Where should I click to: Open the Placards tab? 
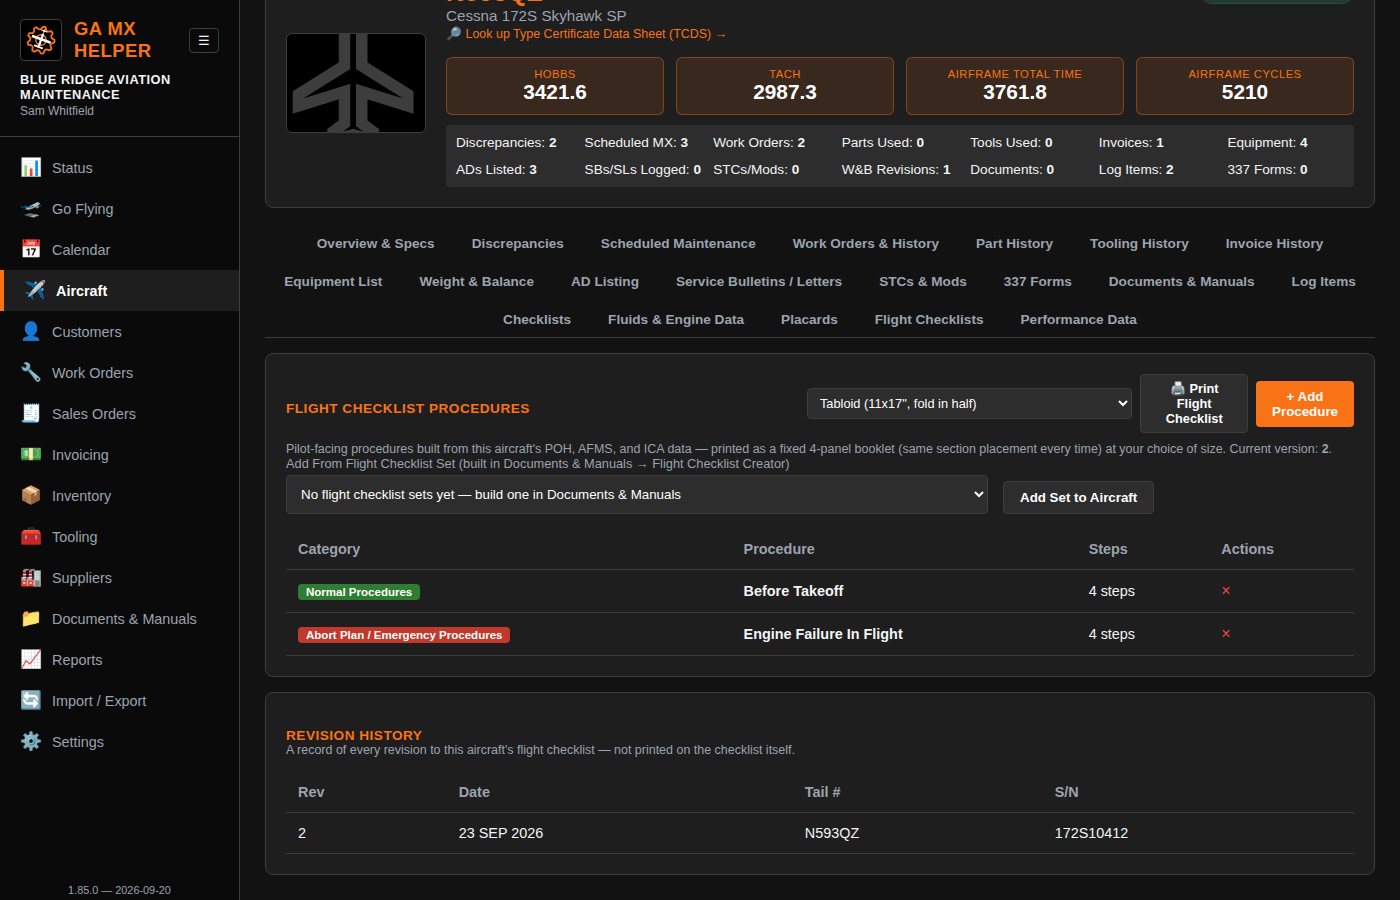(x=809, y=320)
